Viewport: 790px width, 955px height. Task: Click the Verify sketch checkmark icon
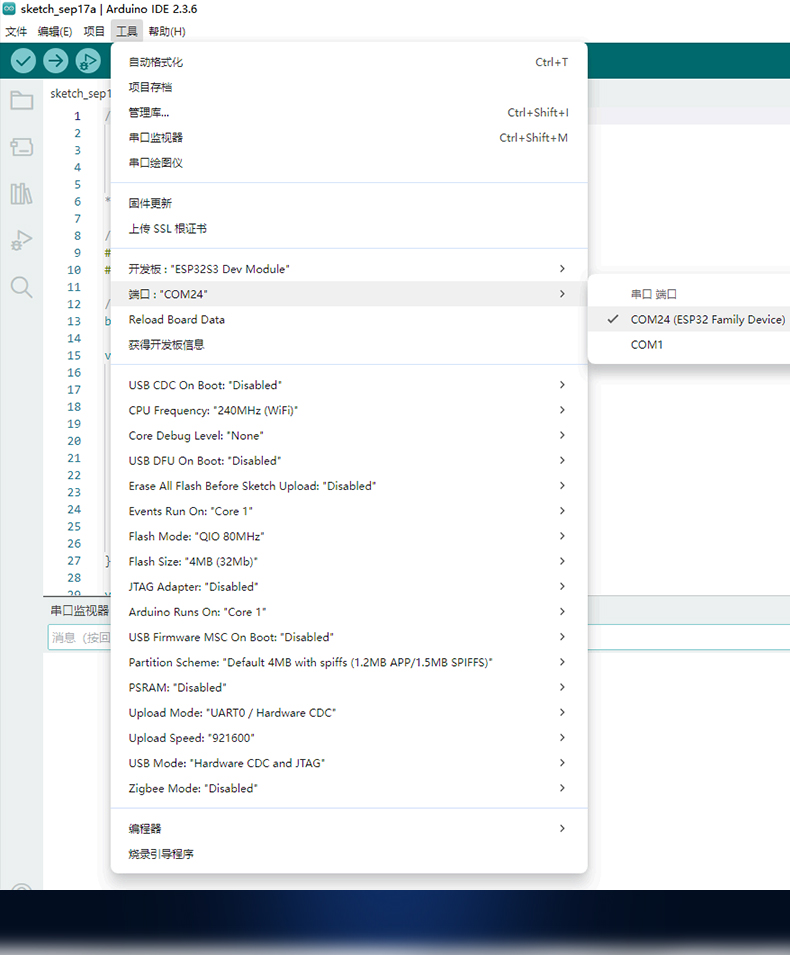(23, 61)
